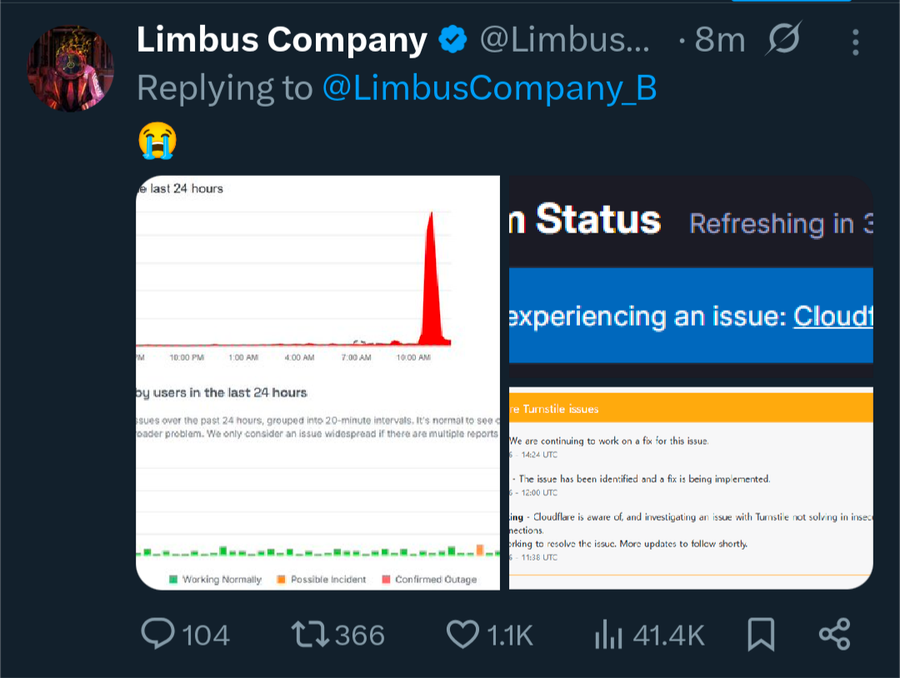This screenshot has width=900, height=678.
Task: Open view analytics bar chart icon
Action: pyautogui.click(x=609, y=633)
